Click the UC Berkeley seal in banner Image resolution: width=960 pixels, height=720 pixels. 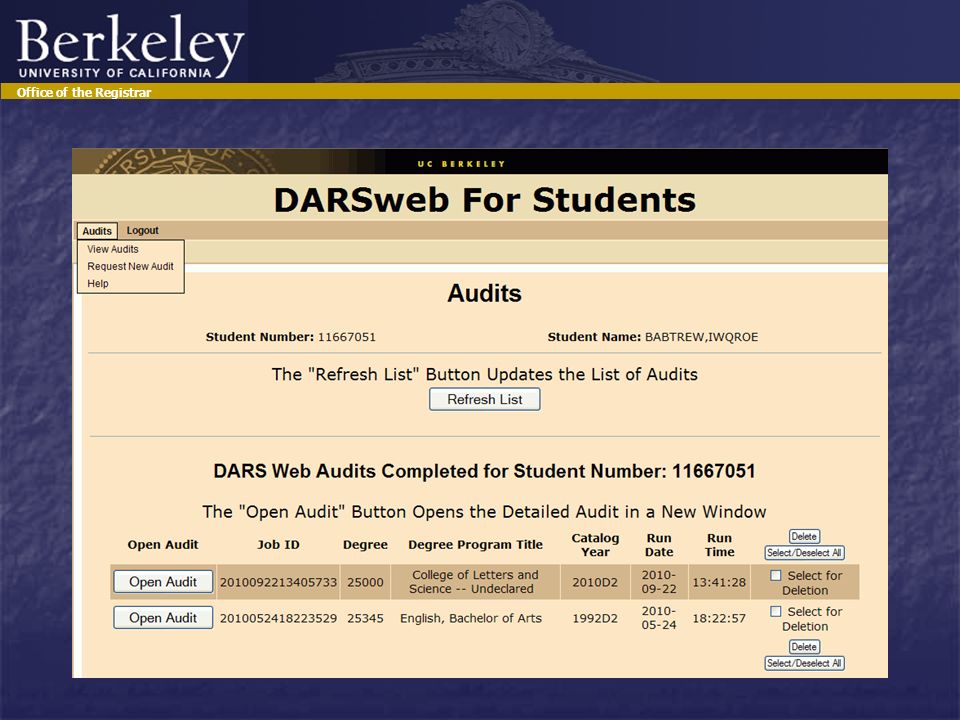(184, 162)
